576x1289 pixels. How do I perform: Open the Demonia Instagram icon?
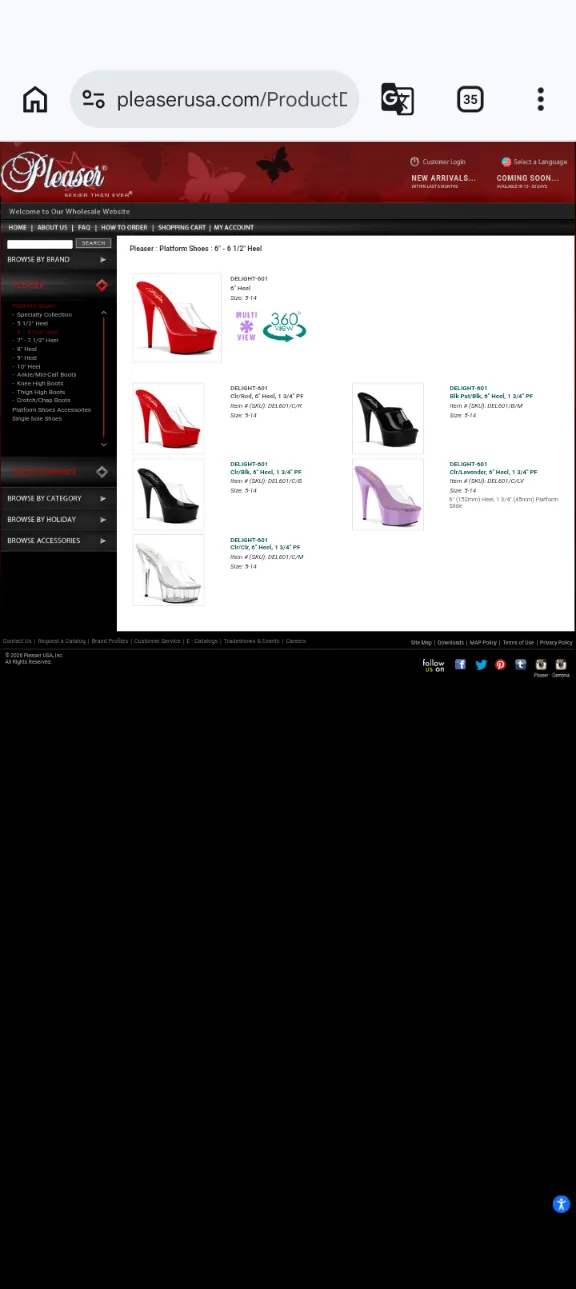[x=561, y=664]
